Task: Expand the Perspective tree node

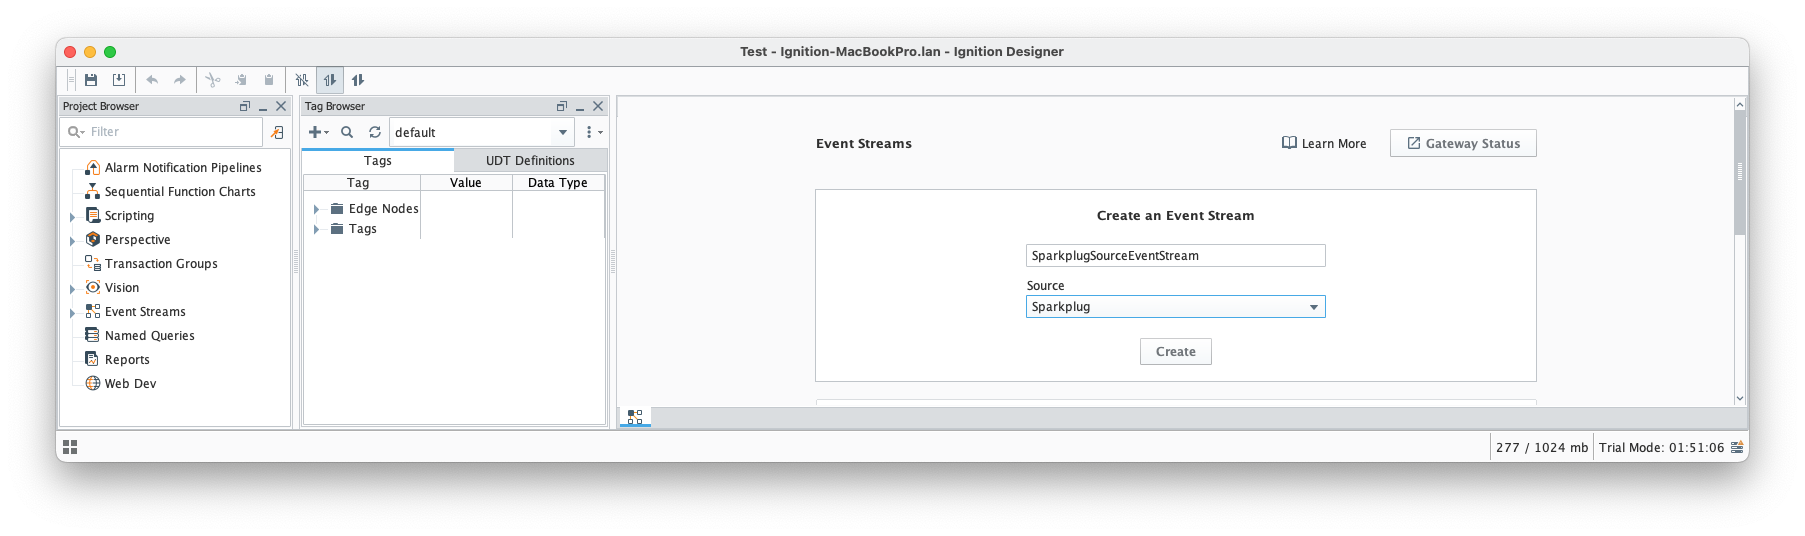Action: (72, 241)
